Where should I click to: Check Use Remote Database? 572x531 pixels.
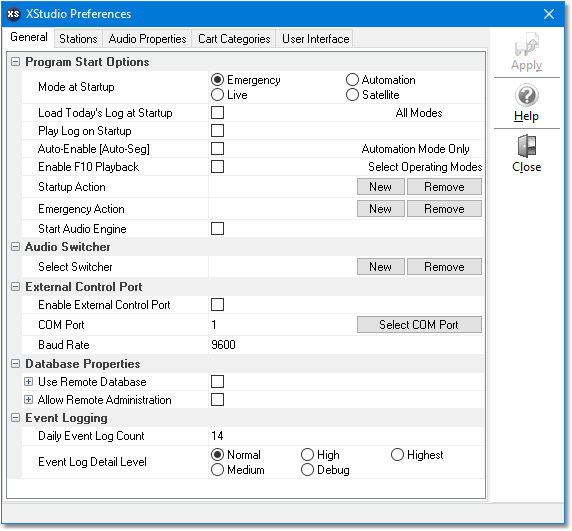217,382
